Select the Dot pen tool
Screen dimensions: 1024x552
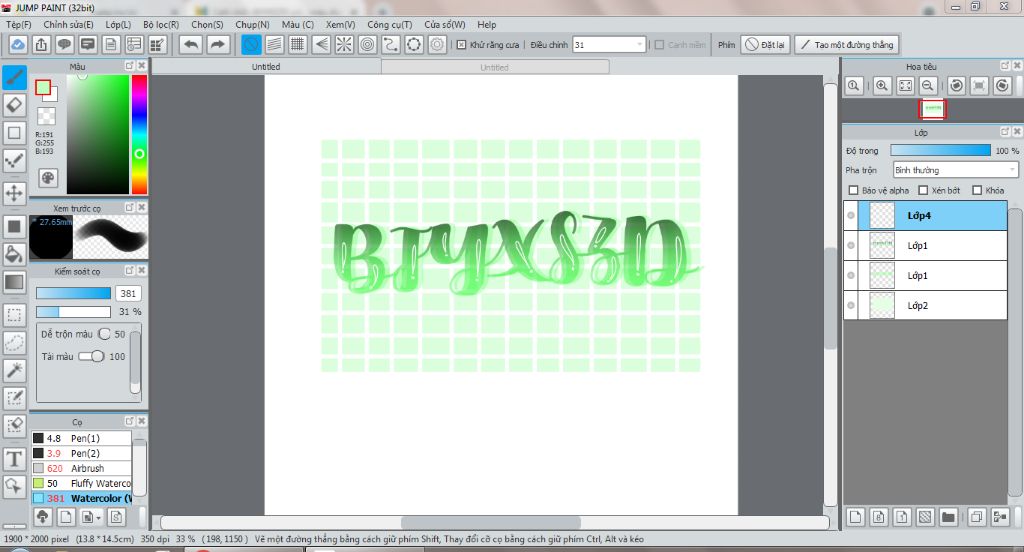point(14,161)
